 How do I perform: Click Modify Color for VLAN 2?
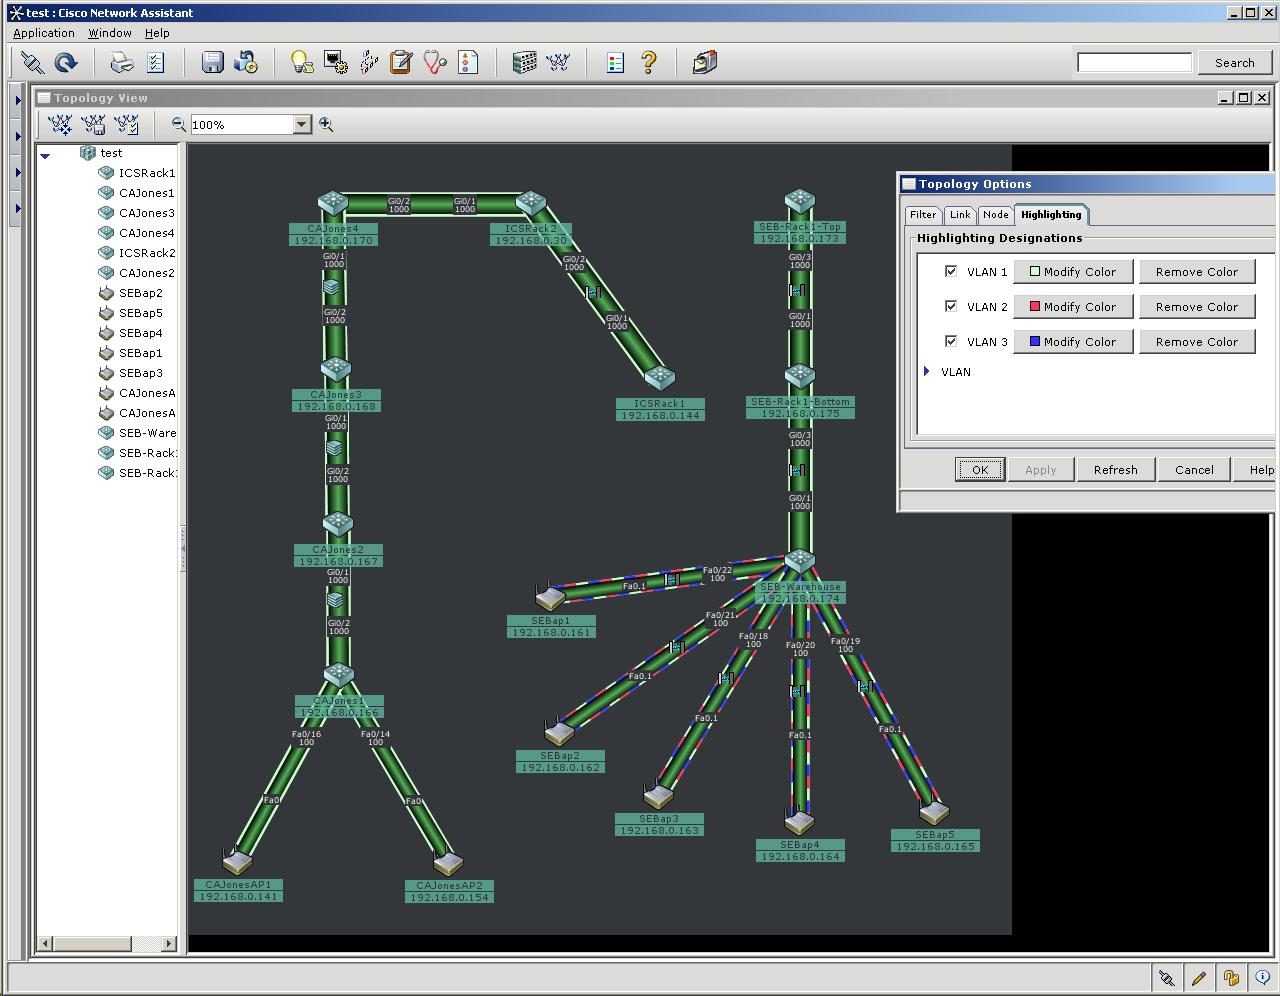(1073, 307)
